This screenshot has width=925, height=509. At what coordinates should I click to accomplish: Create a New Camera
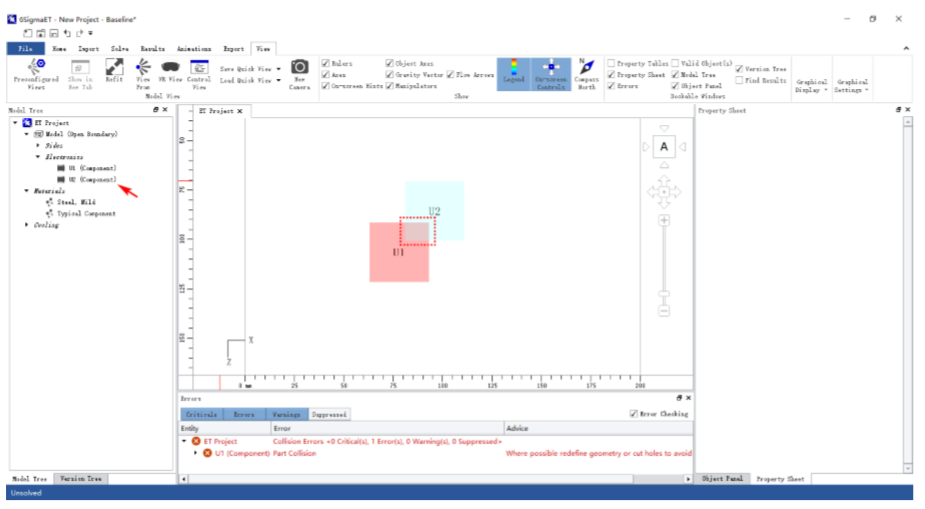coord(299,68)
